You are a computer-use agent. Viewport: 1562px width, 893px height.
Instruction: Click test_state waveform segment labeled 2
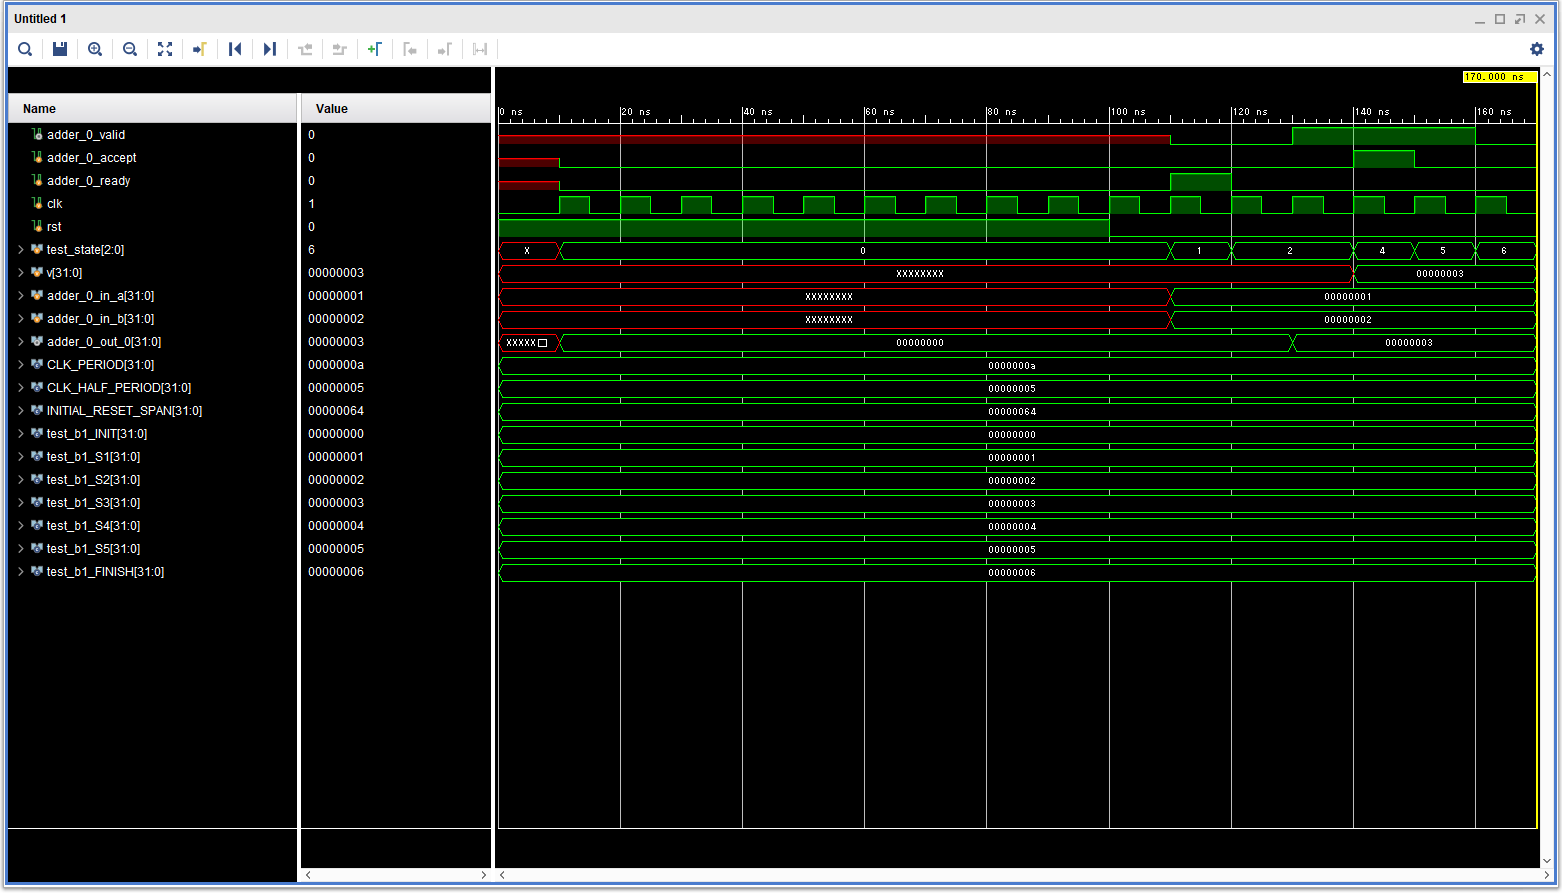point(1290,250)
